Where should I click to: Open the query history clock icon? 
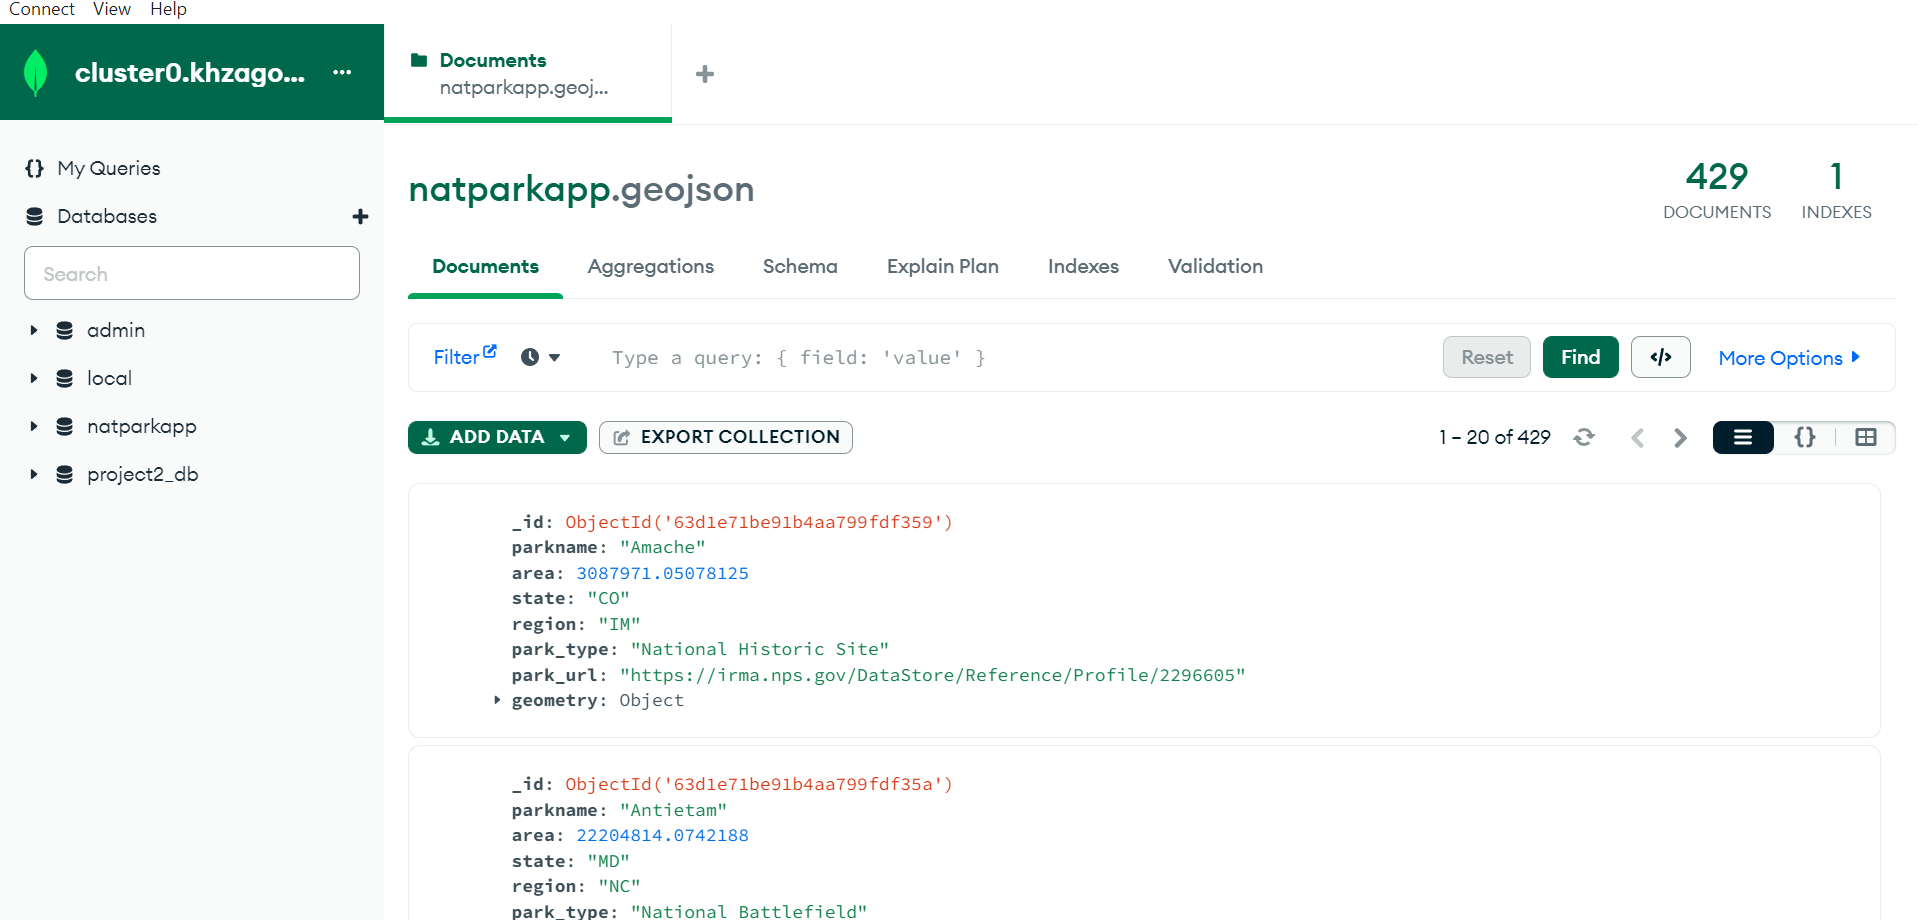coord(532,357)
